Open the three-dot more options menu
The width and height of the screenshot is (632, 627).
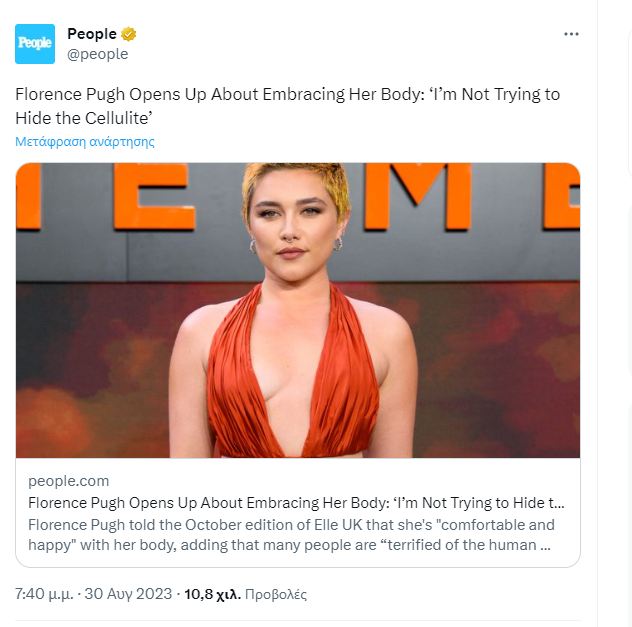[x=571, y=34]
